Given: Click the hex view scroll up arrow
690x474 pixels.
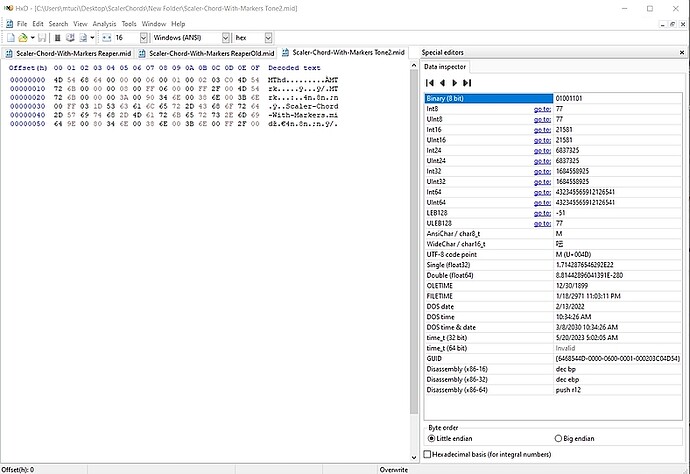Looking at the screenshot, I should click(414, 65).
